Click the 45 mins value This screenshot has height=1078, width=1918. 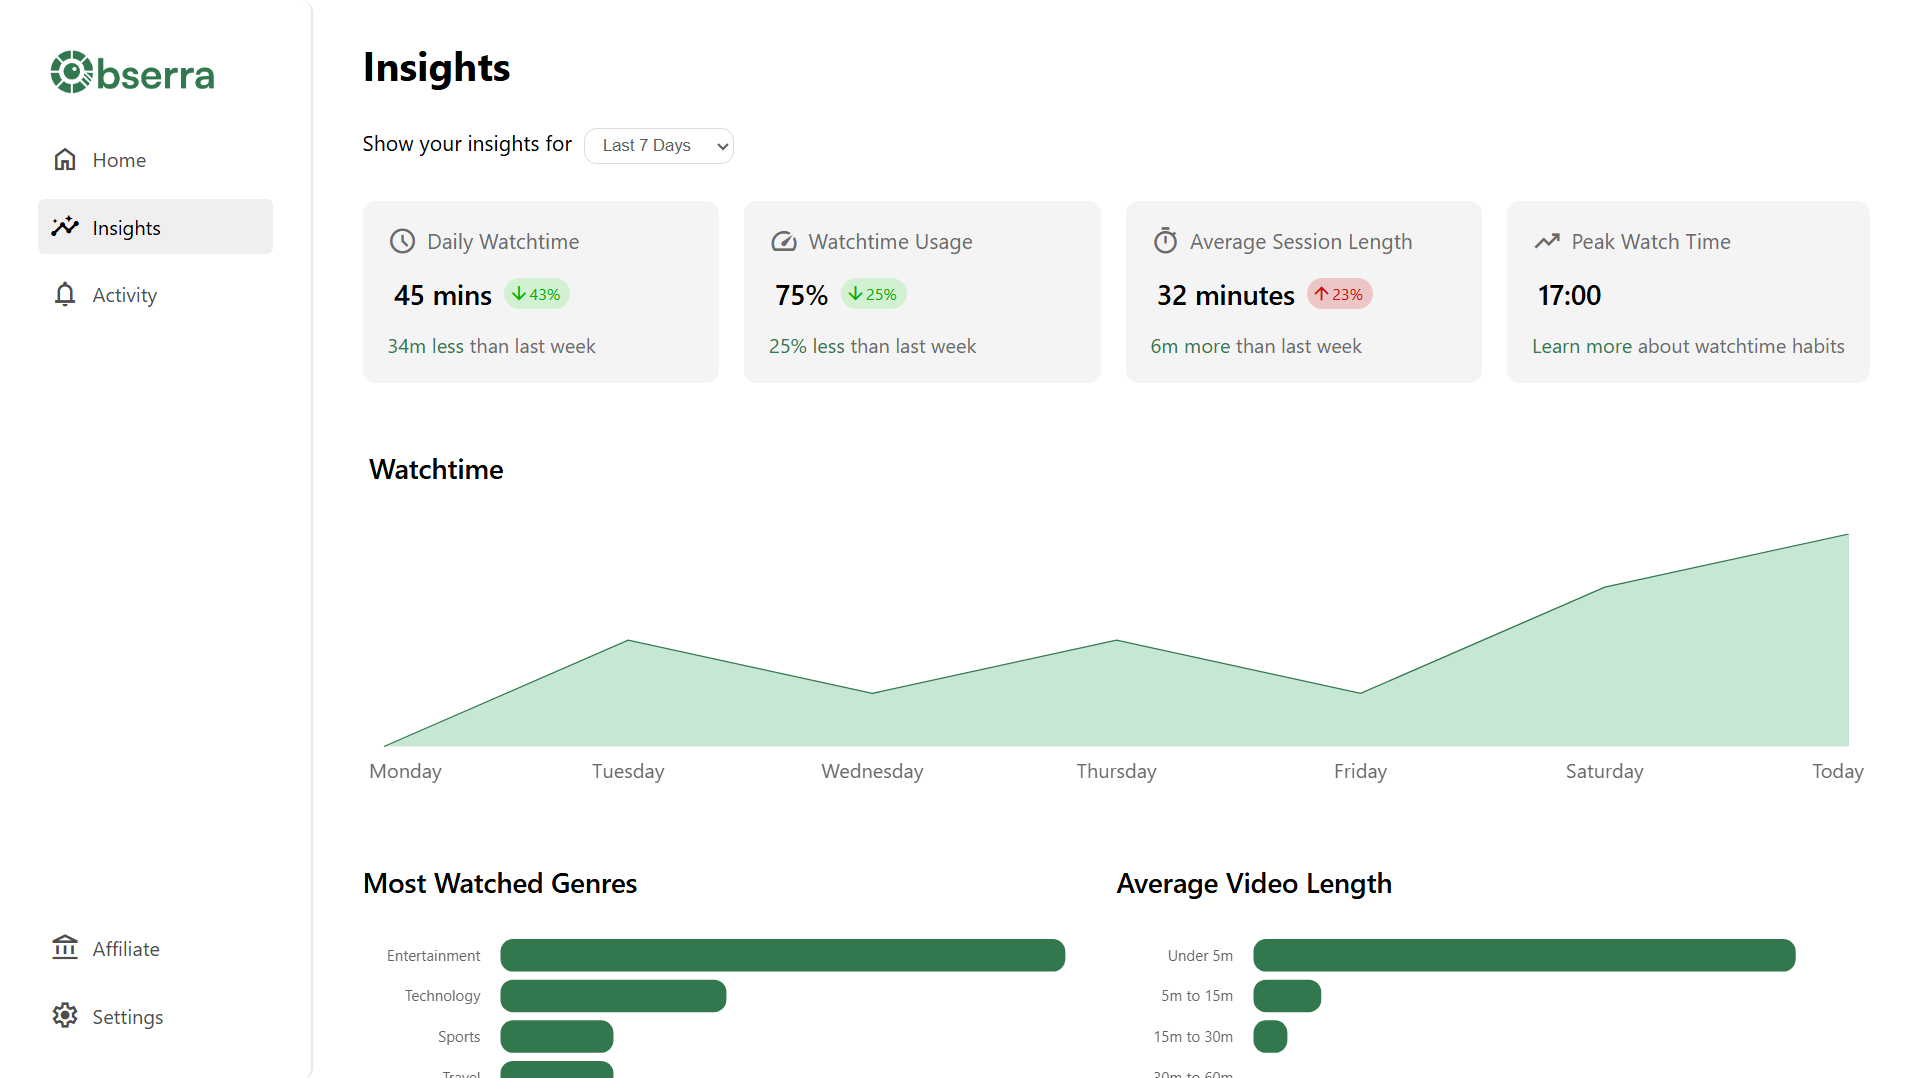point(442,295)
